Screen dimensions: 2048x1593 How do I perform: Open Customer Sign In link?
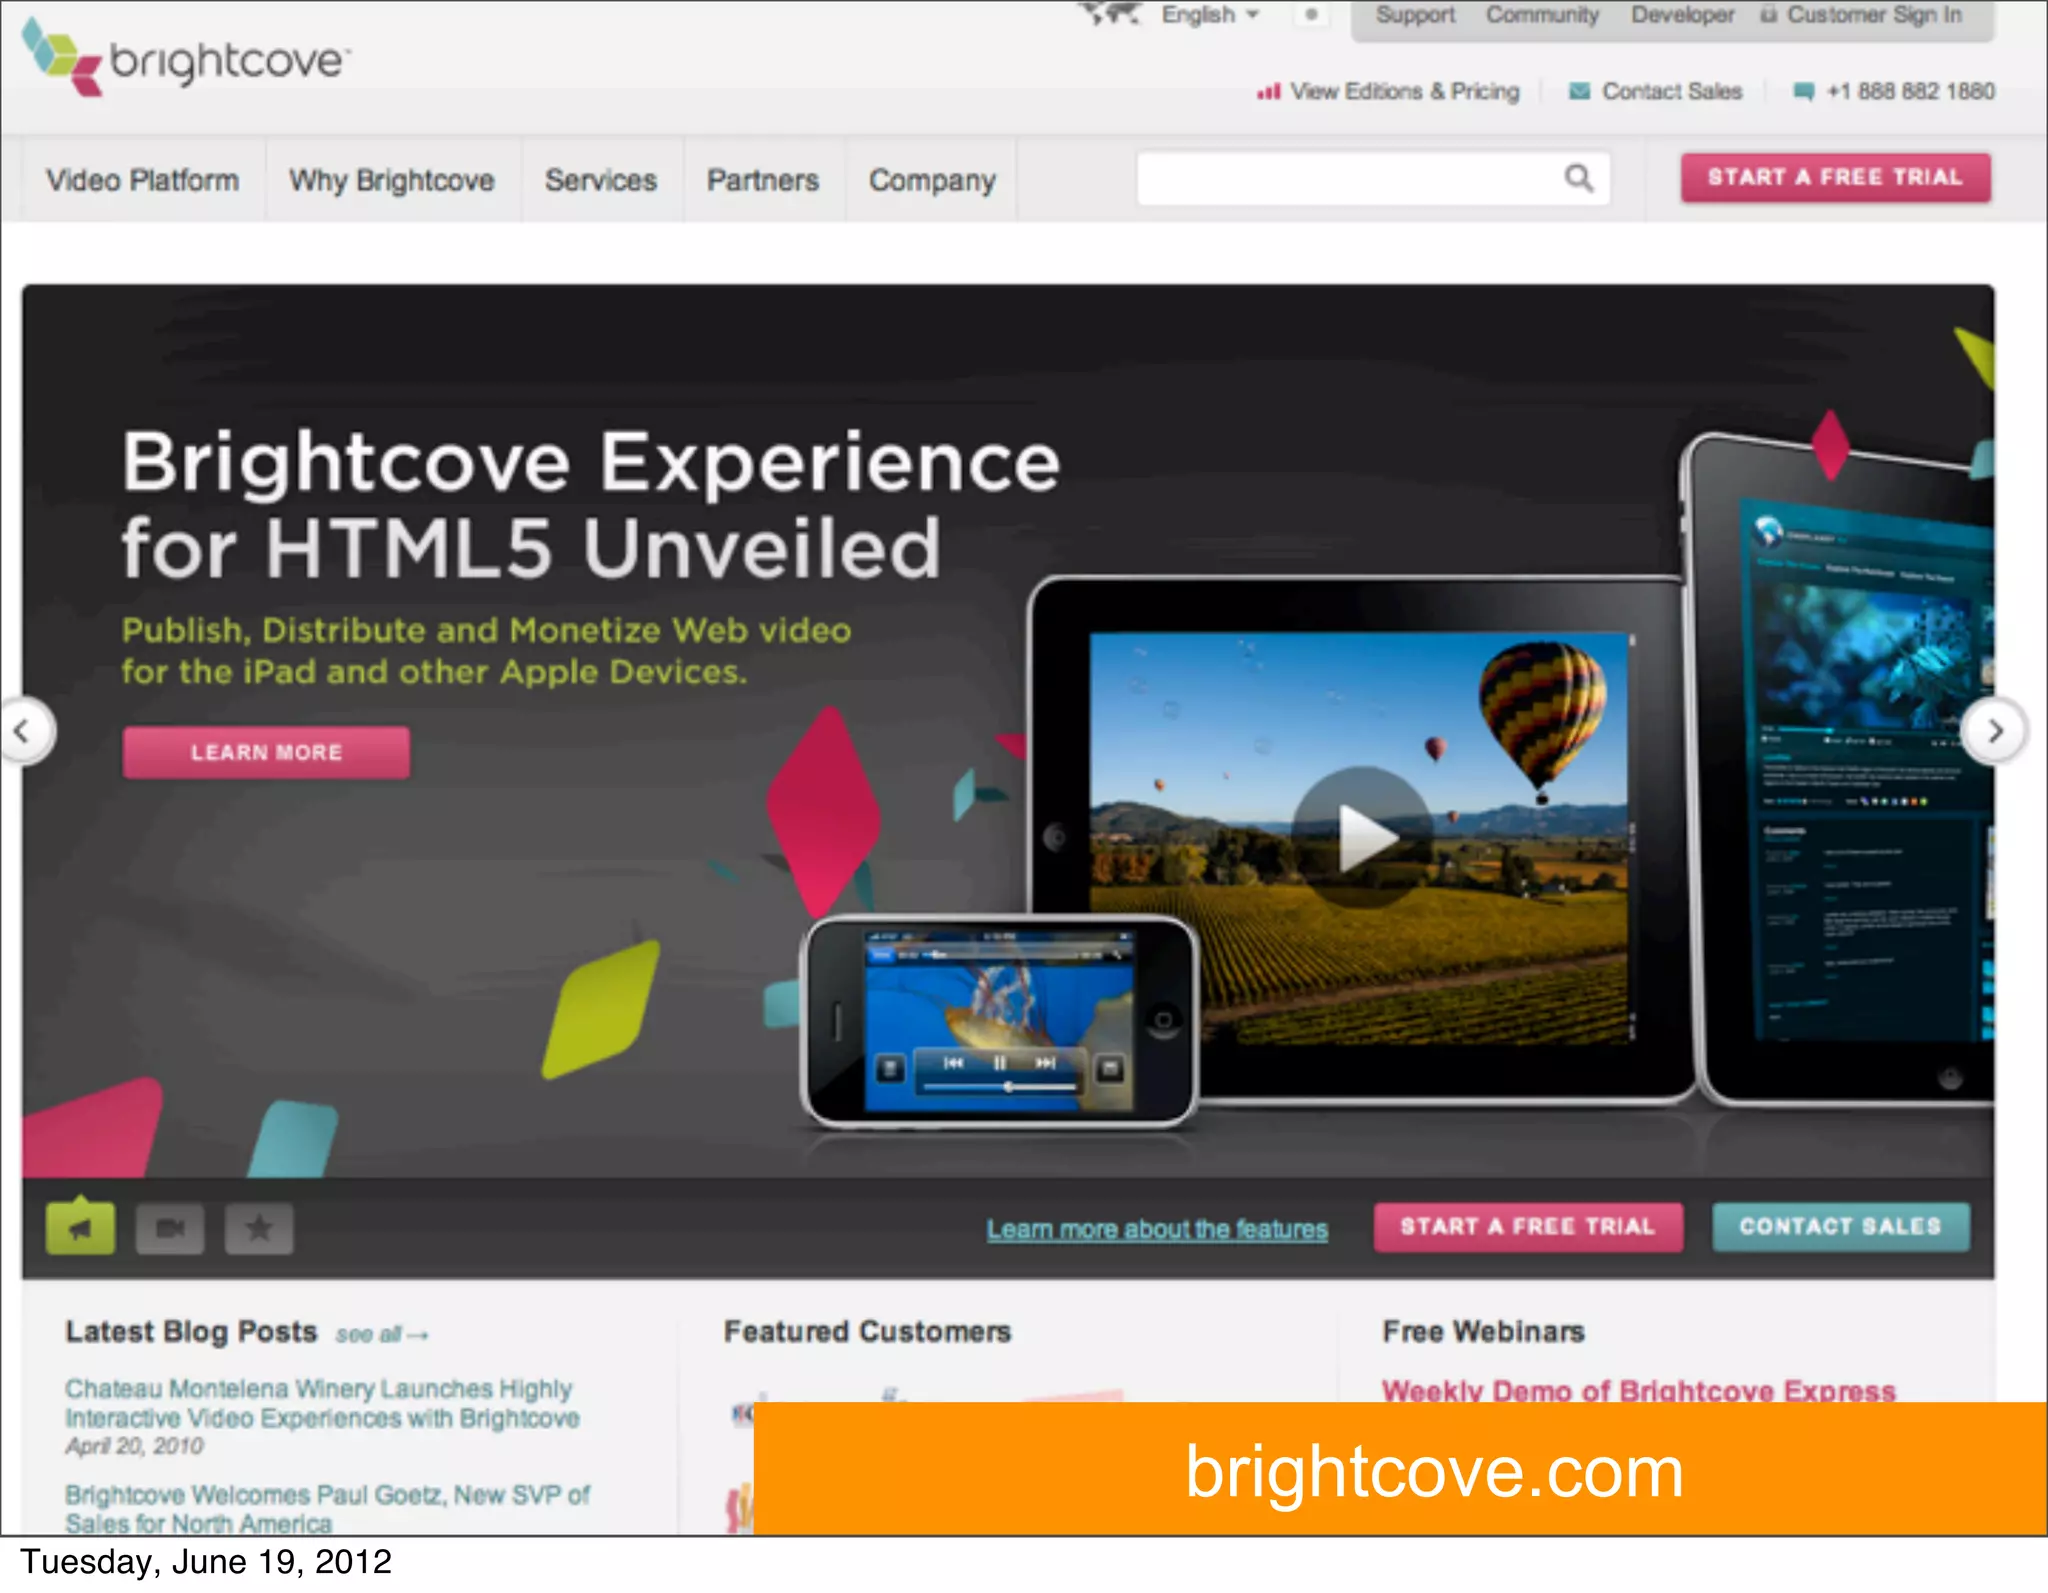pos(1873,15)
